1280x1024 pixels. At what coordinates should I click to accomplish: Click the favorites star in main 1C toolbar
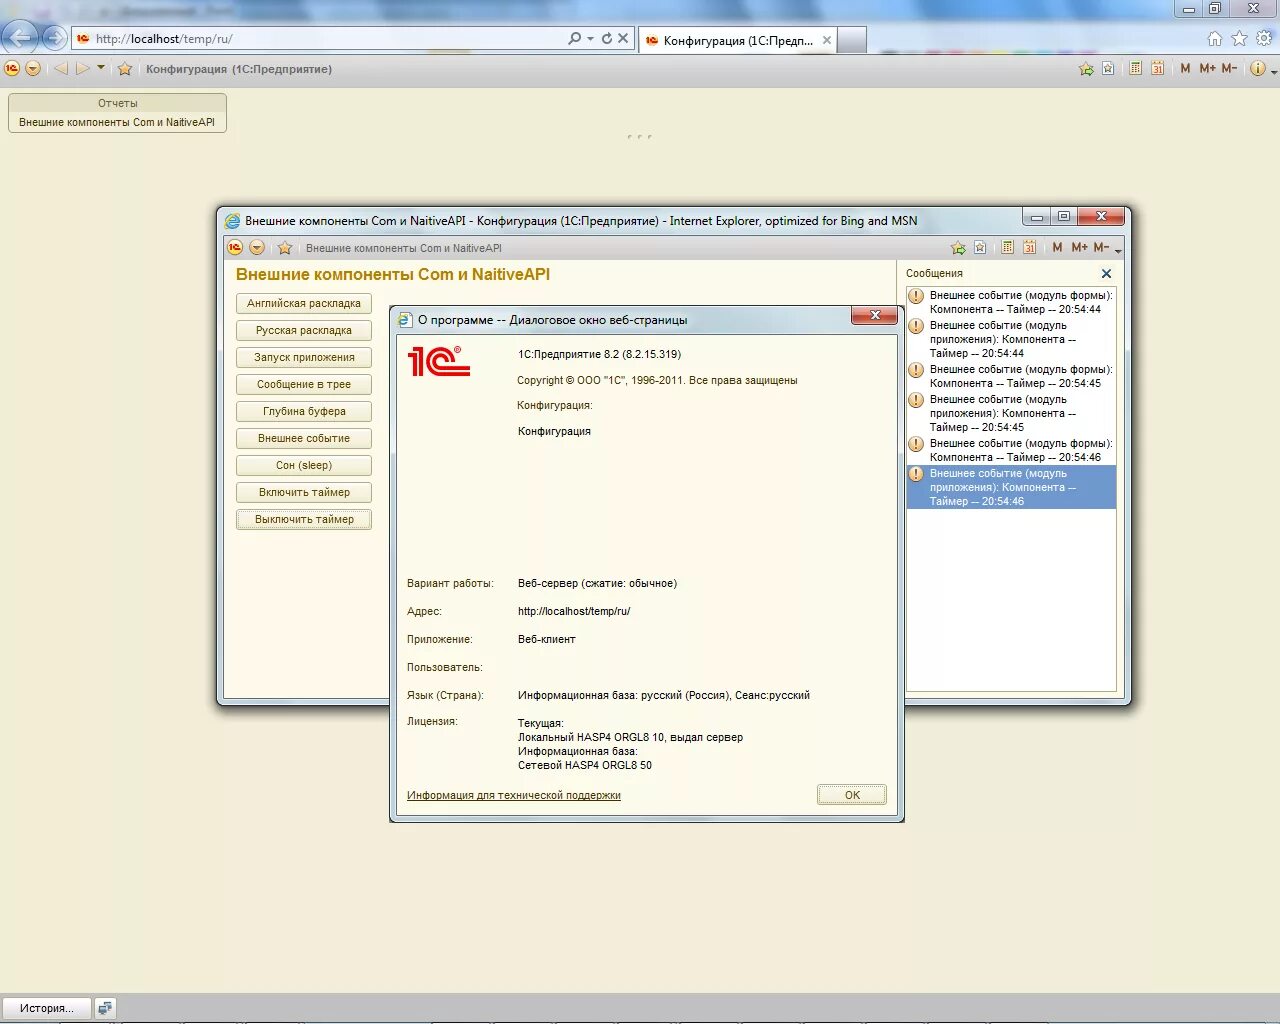(x=125, y=69)
